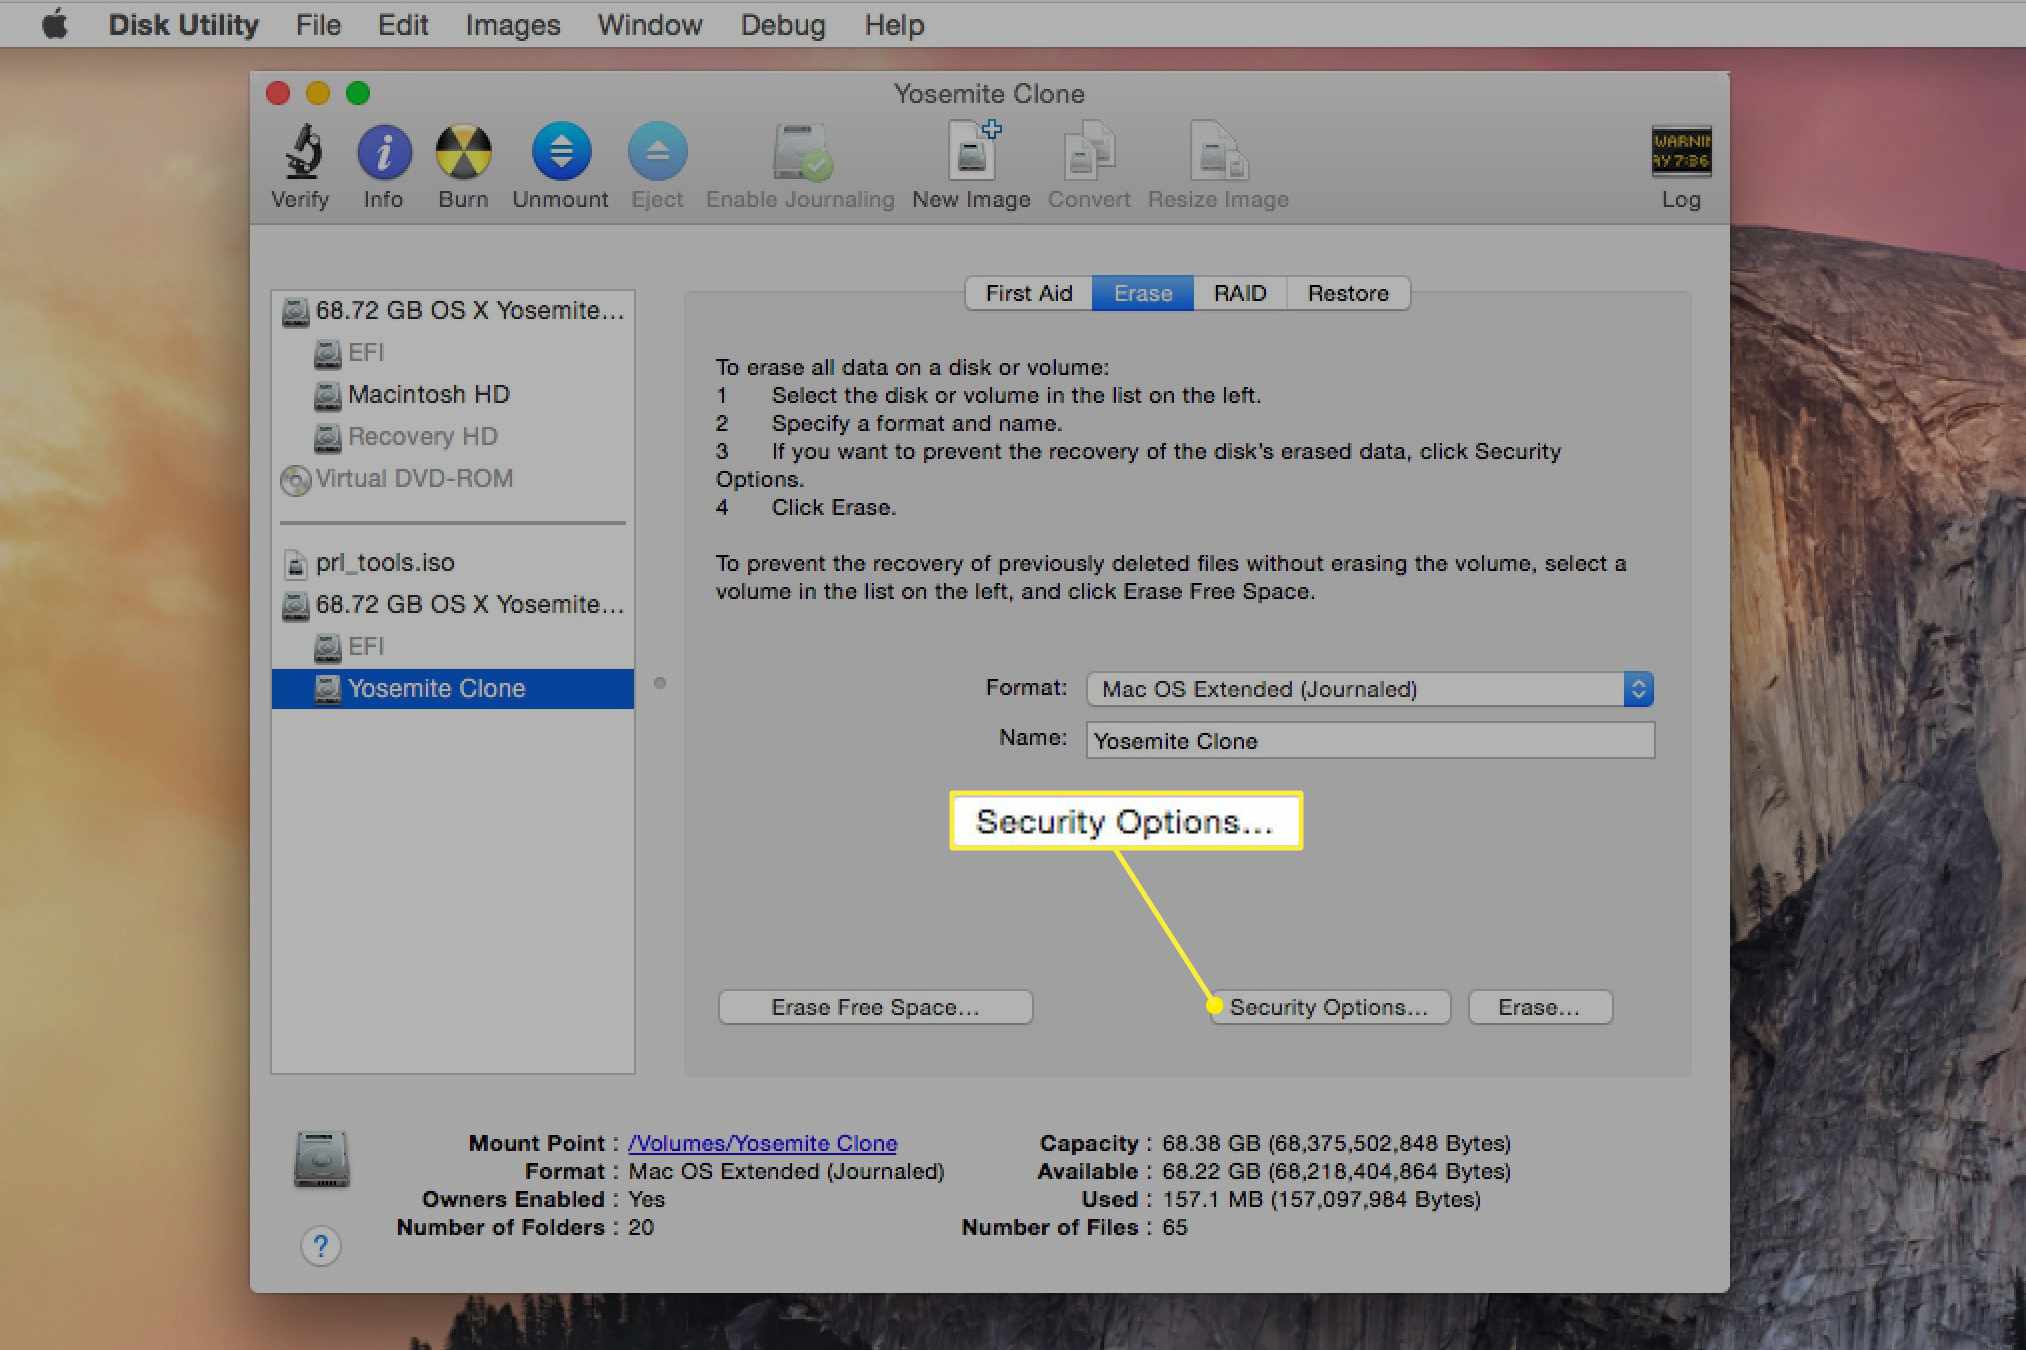The height and width of the screenshot is (1350, 2026).
Task: Select the EFI partition above Yosemite Clone
Action: 453,647
